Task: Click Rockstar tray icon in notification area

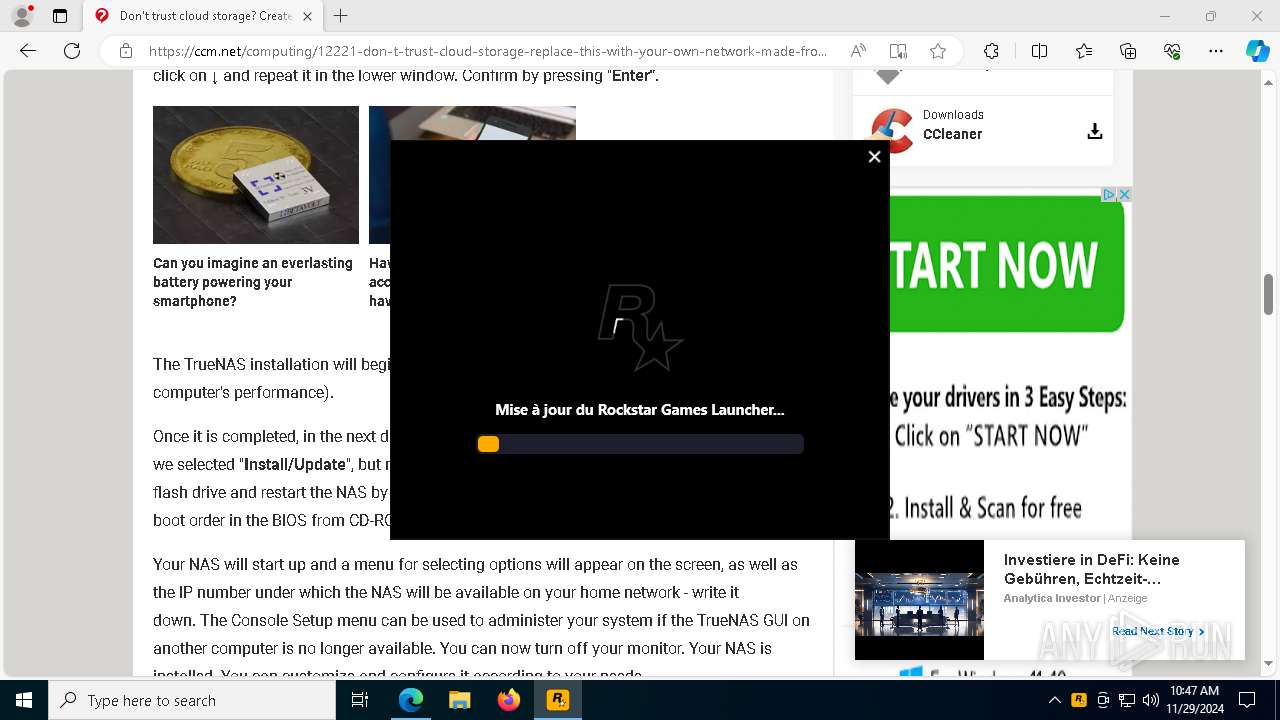Action: pos(1079,700)
